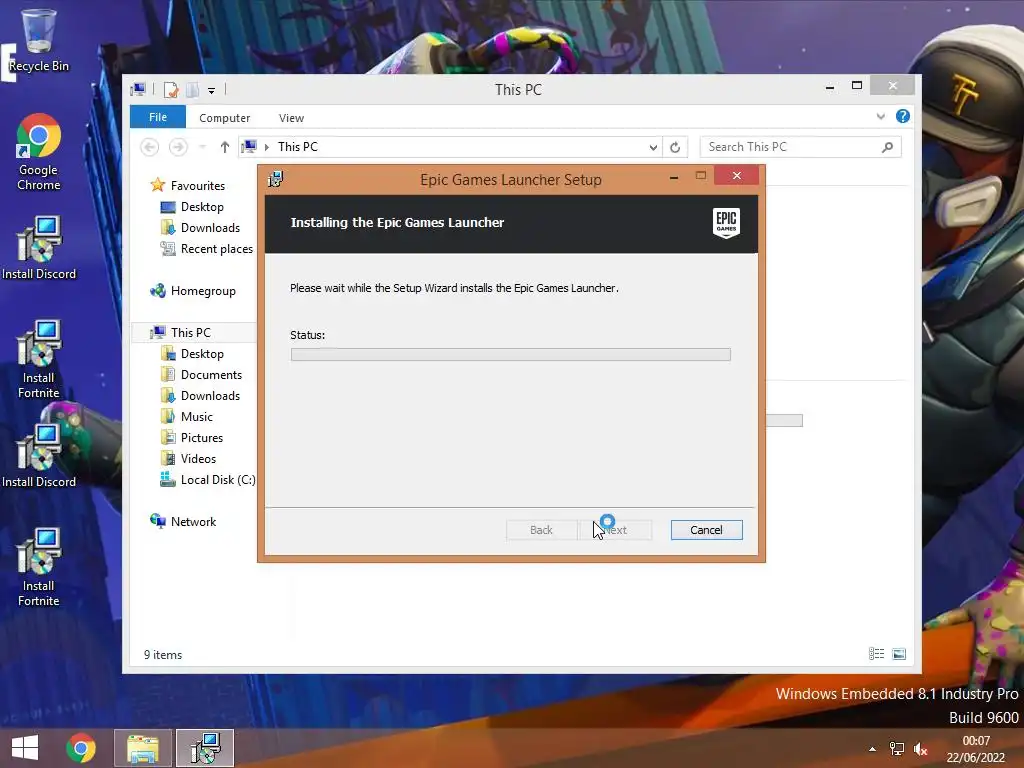Select the Install Fortnite icon above the lower Install Discord
This screenshot has width=1024, height=768.
point(39,359)
